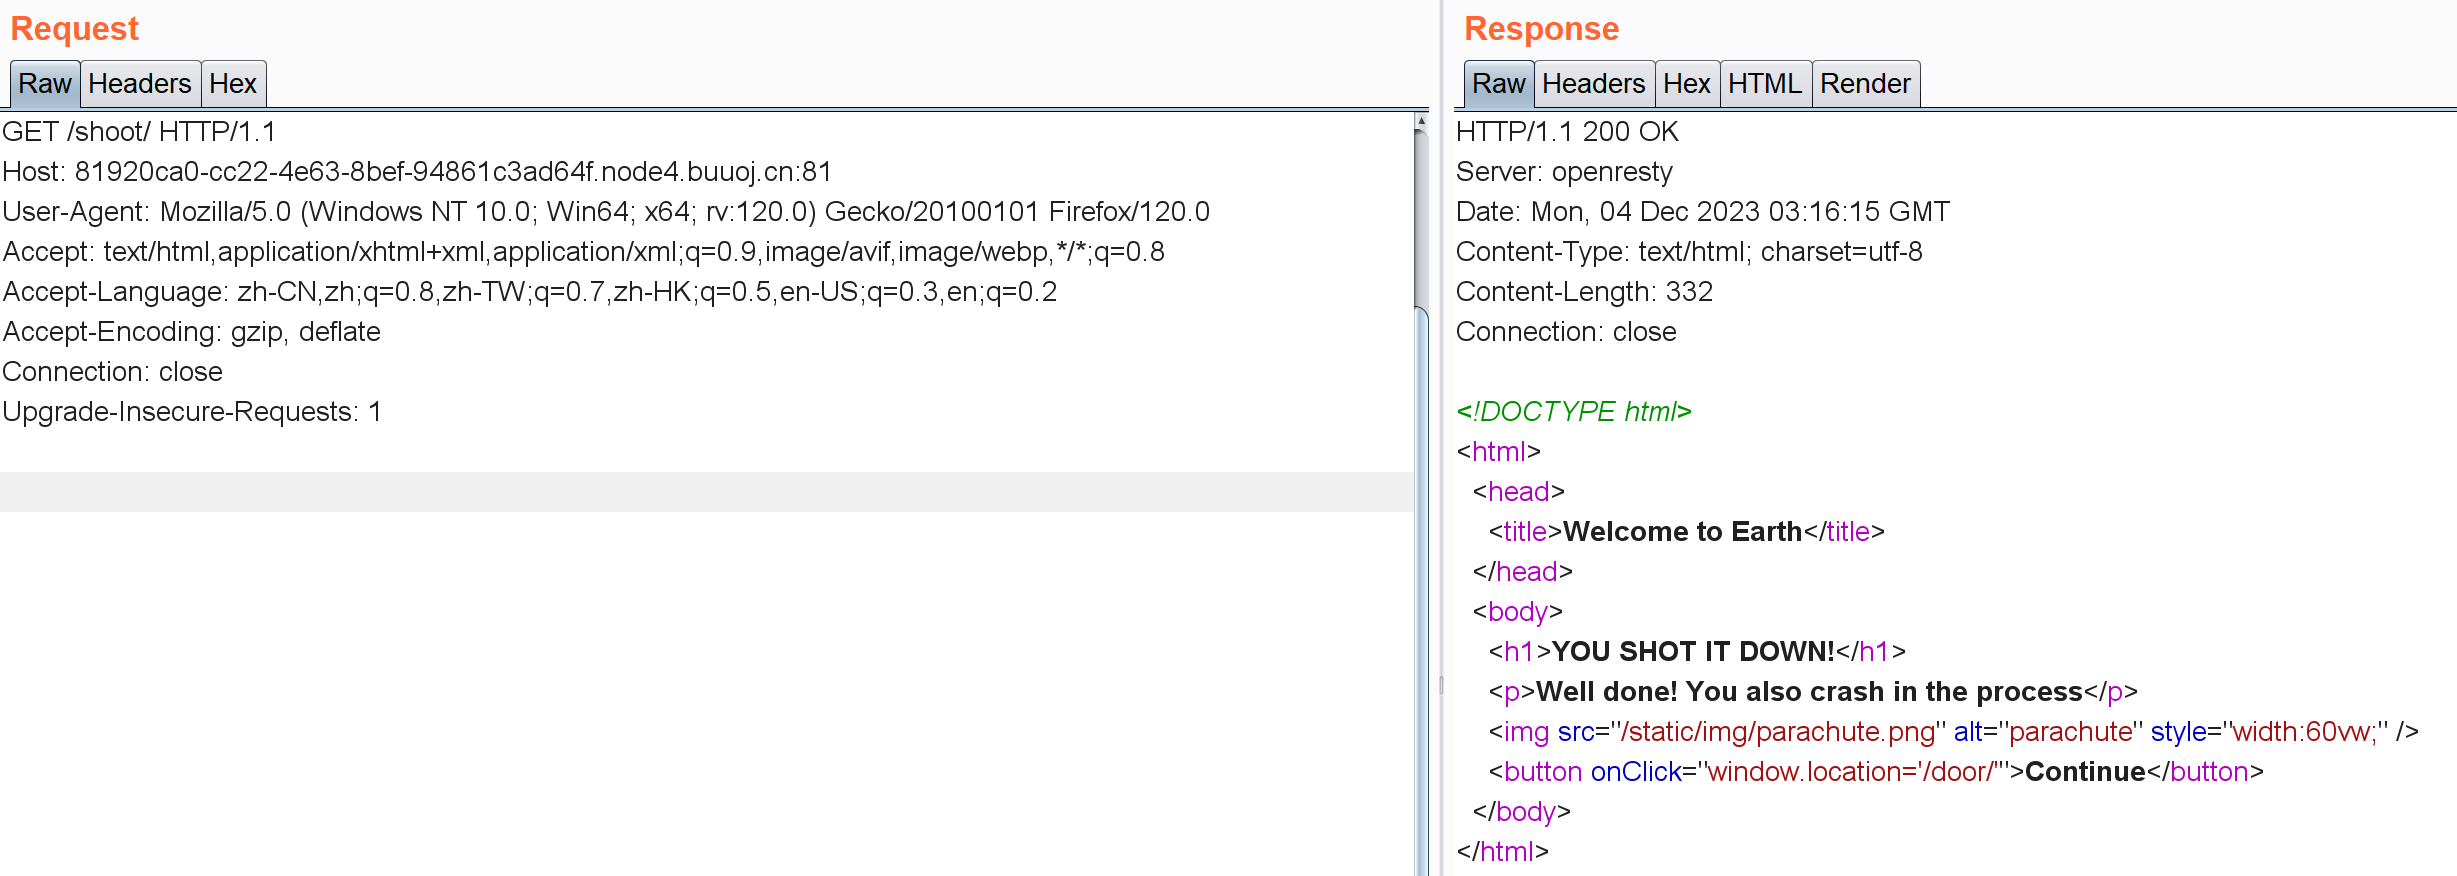Click the YOU SHOT IT DOWN! heading text
The height and width of the screenshot is (876, 2457).
(x=1693, y=652)
